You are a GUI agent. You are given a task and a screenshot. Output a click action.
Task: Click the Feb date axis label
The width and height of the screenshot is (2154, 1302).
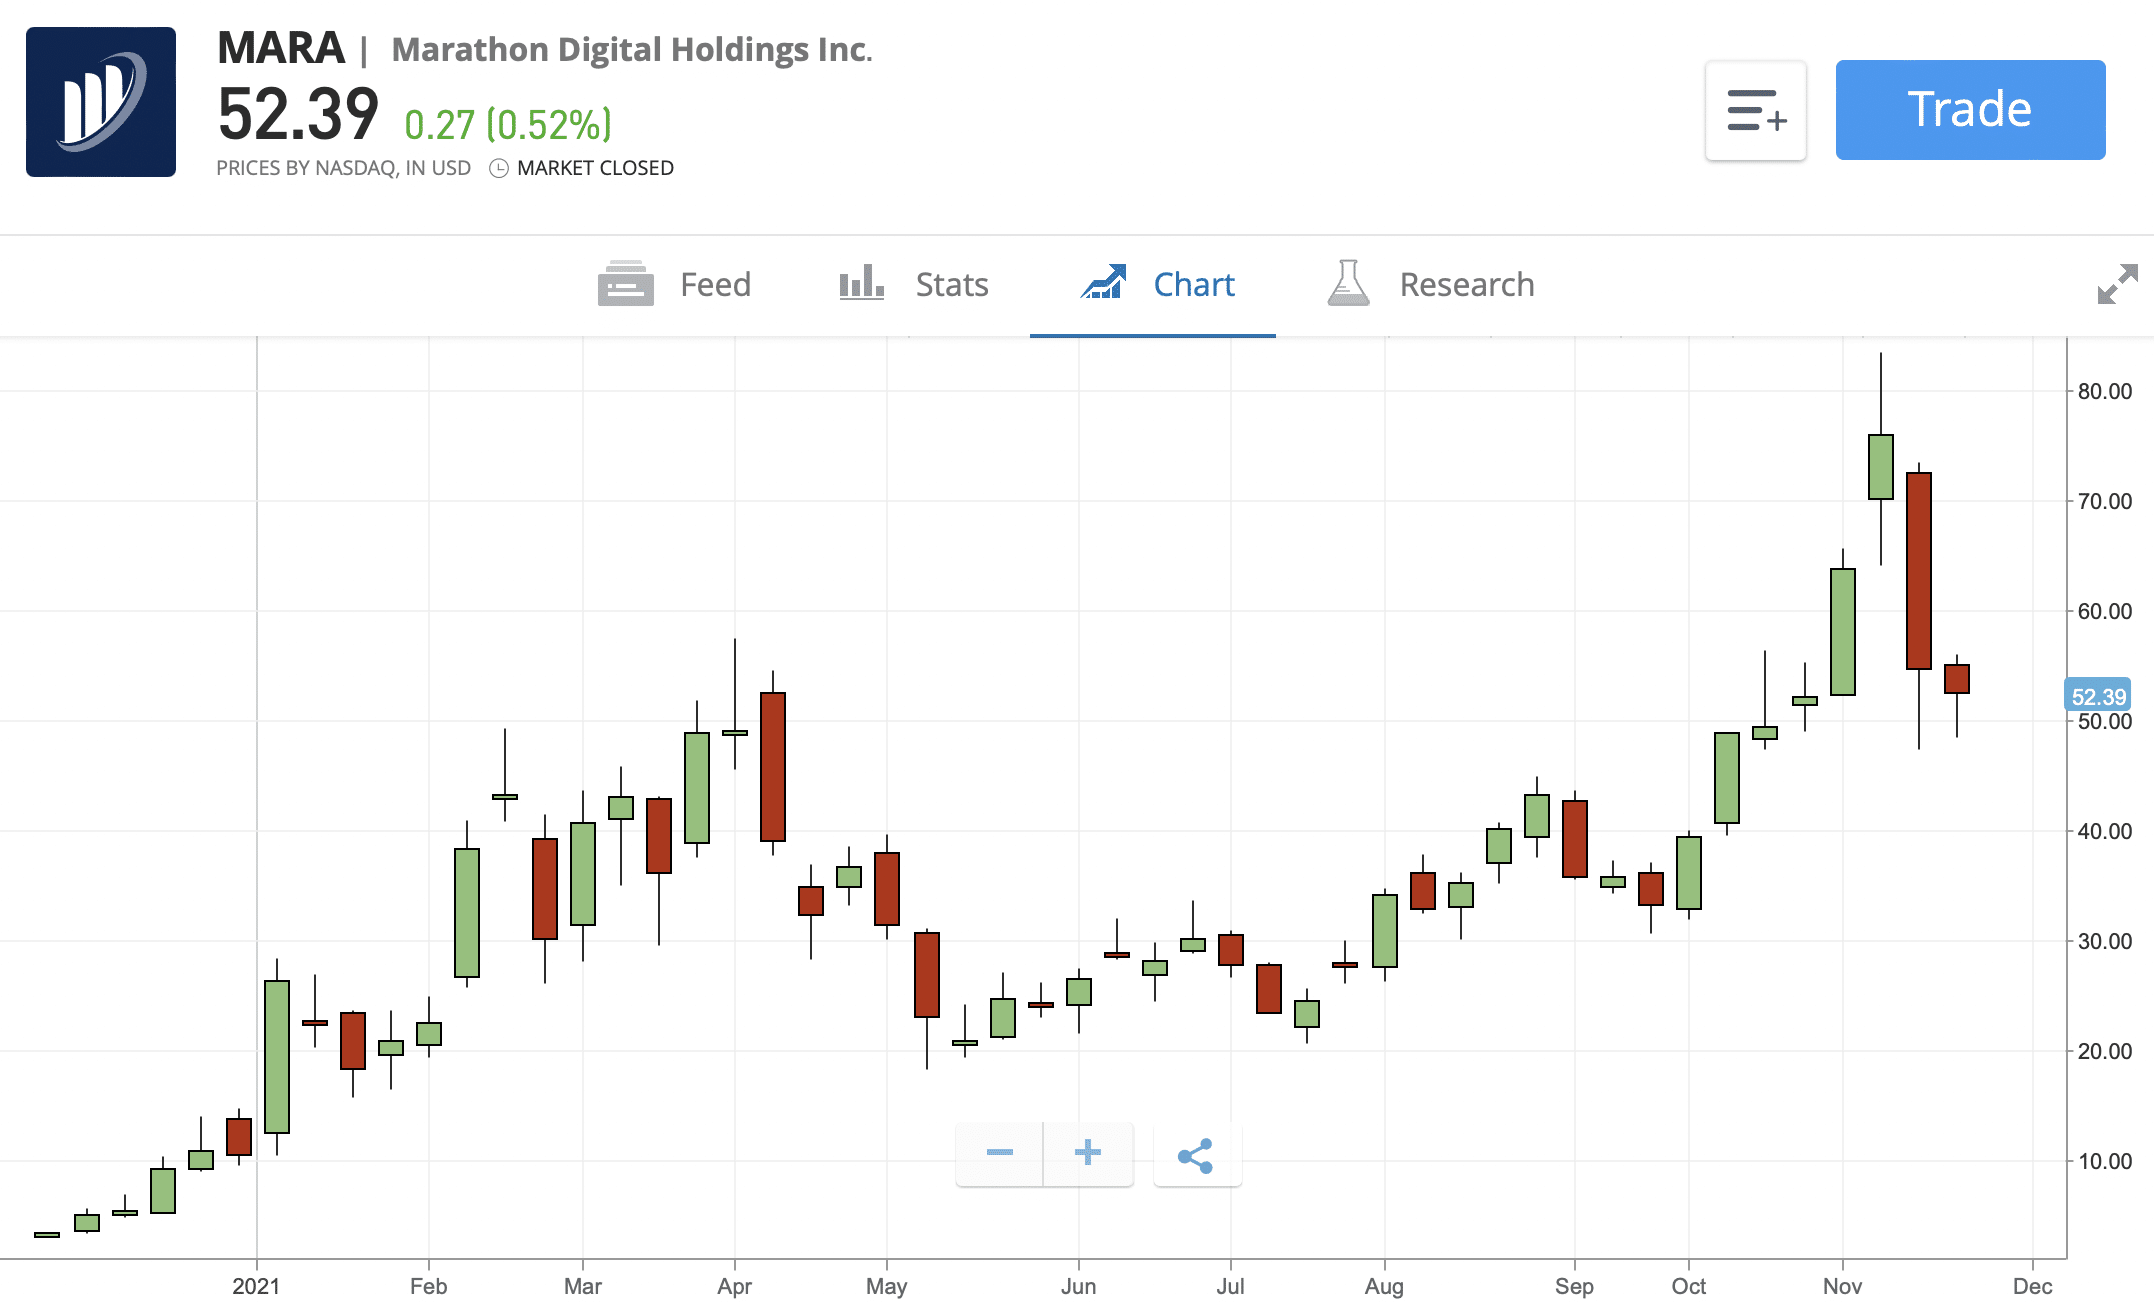coord(428,1286)
